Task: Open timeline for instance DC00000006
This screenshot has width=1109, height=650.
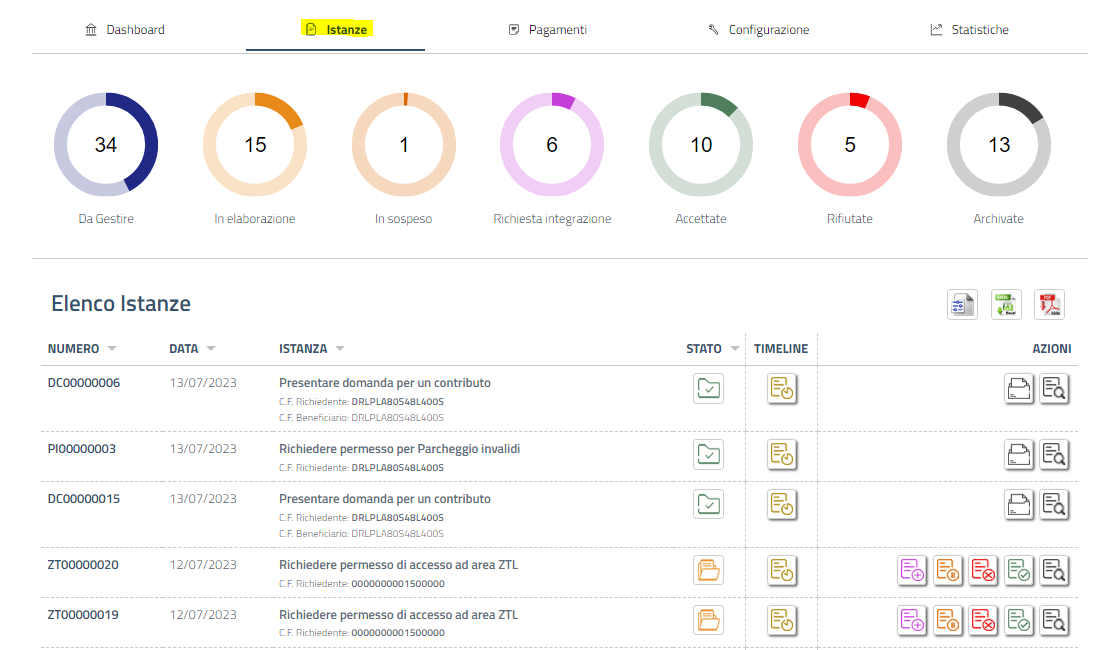Action: (x=782, y=389)
